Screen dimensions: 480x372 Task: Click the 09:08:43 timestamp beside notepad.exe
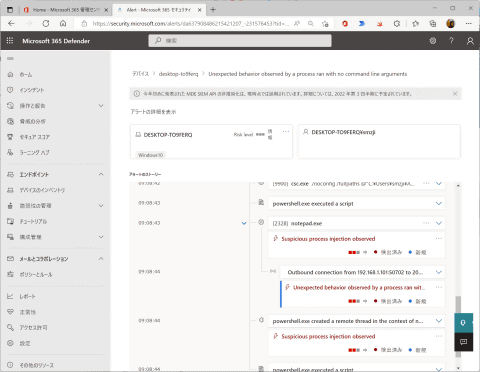(x=149, y=223)
